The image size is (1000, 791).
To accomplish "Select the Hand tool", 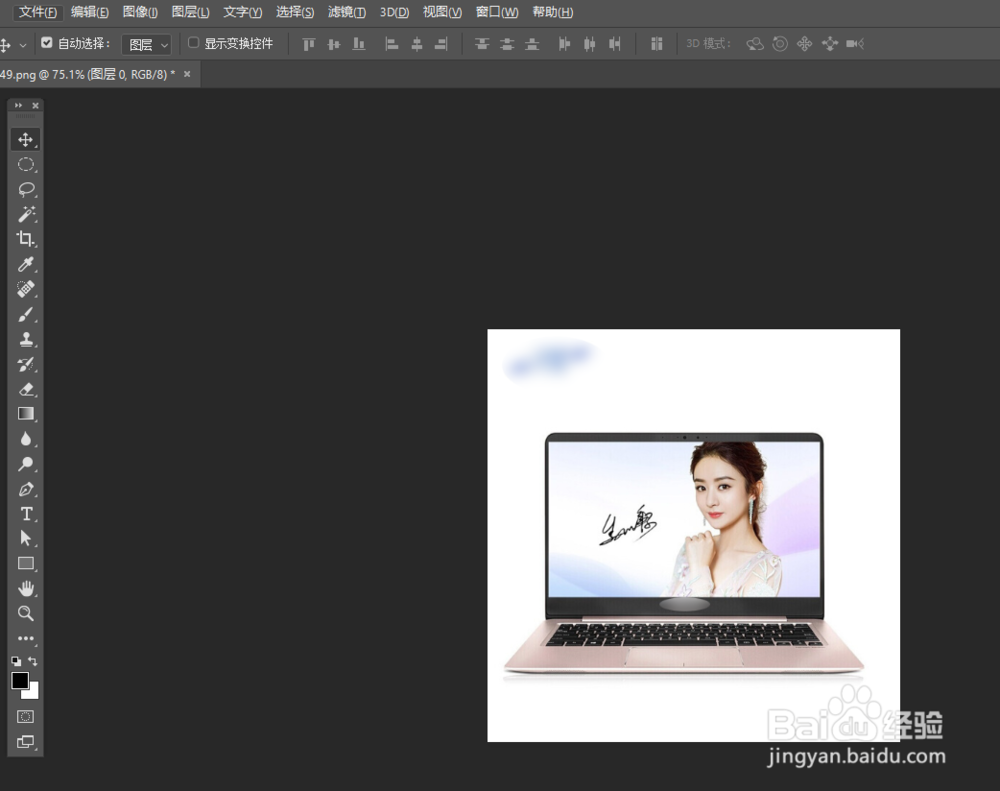I will [x=26, y=588].
